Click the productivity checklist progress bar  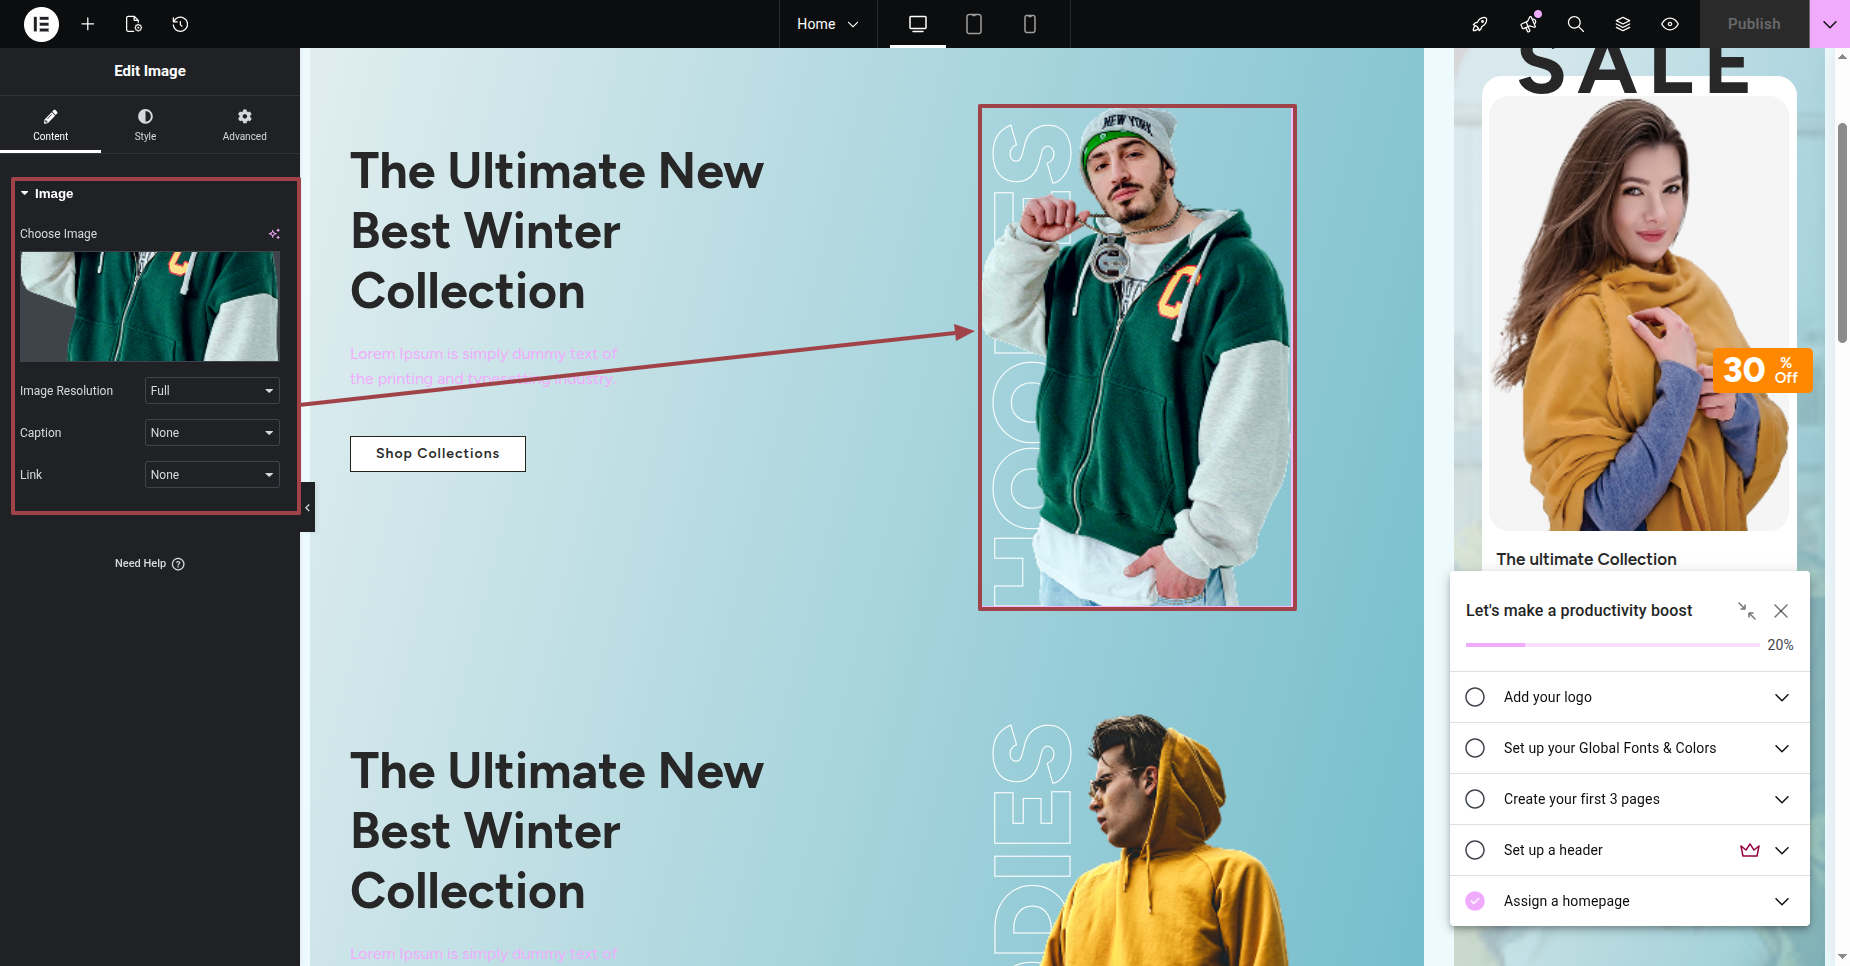coord(1612,645)
